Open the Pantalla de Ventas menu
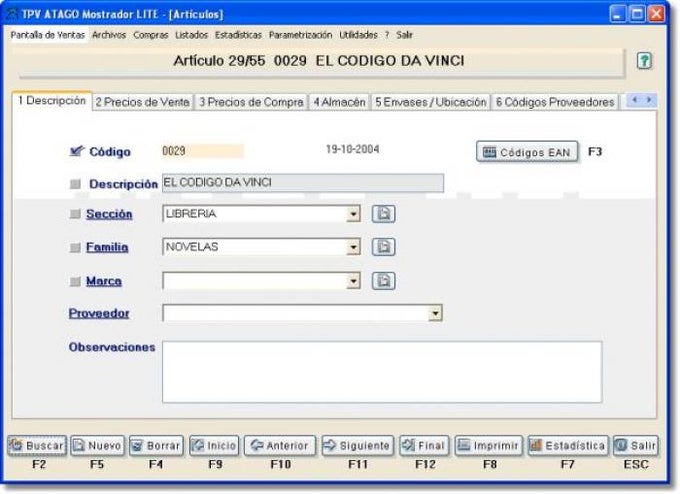The width and height of the screenshot is (680, 494). click(x=48, y=35)
